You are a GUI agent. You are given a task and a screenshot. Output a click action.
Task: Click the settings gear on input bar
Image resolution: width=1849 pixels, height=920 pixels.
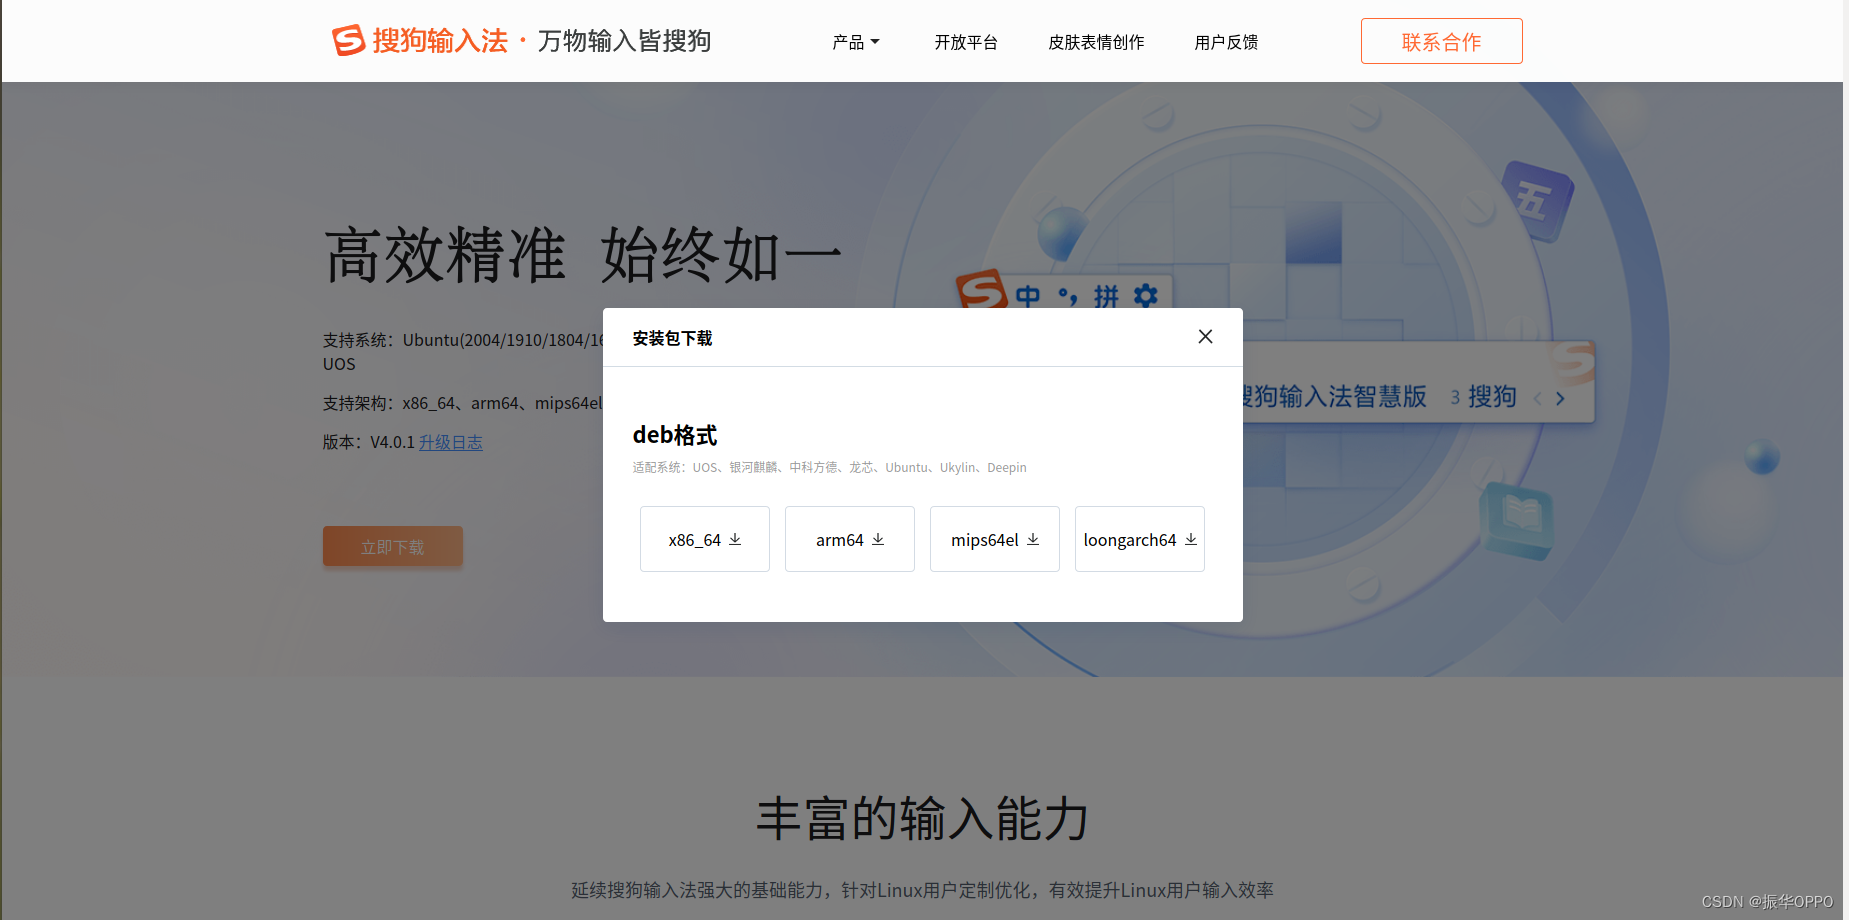click(x=1146, y=295)
